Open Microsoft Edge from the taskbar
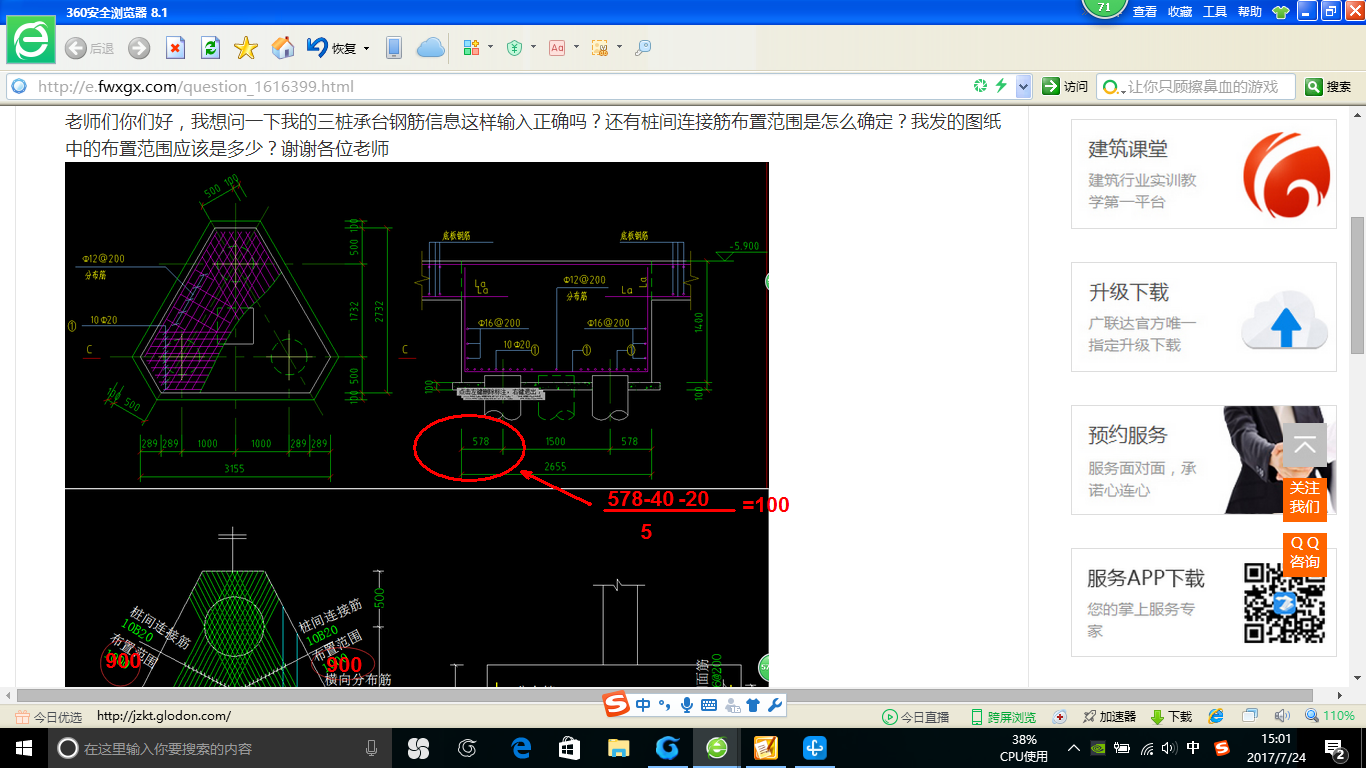Screen dimensions: 1366x768 coord(520,748)
